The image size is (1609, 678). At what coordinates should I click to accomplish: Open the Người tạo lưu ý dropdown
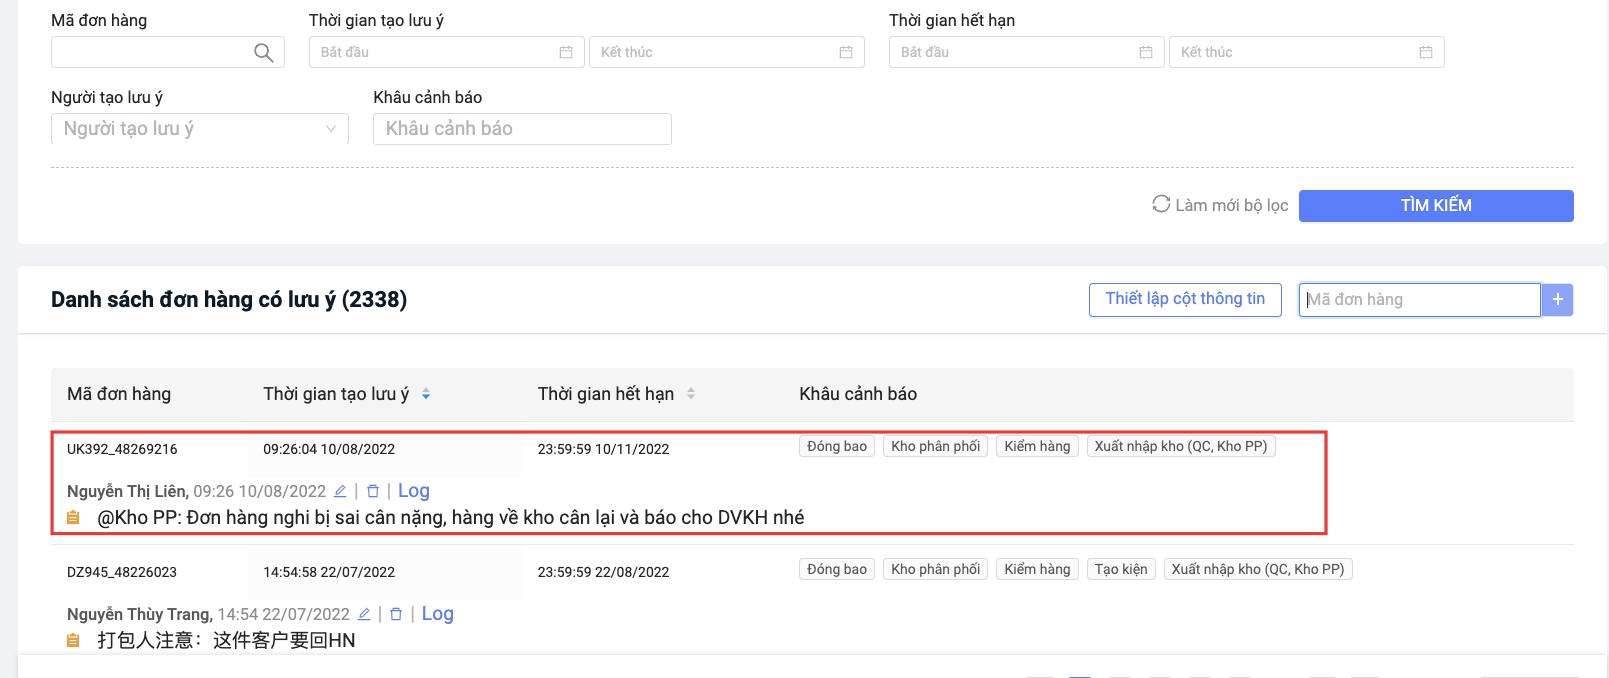click(x=199, y=129)
